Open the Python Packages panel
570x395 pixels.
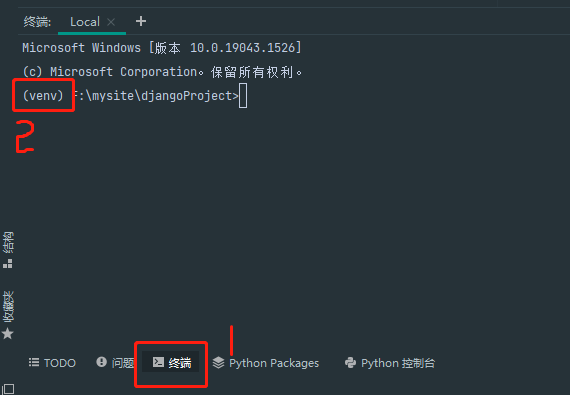point(266,362)
